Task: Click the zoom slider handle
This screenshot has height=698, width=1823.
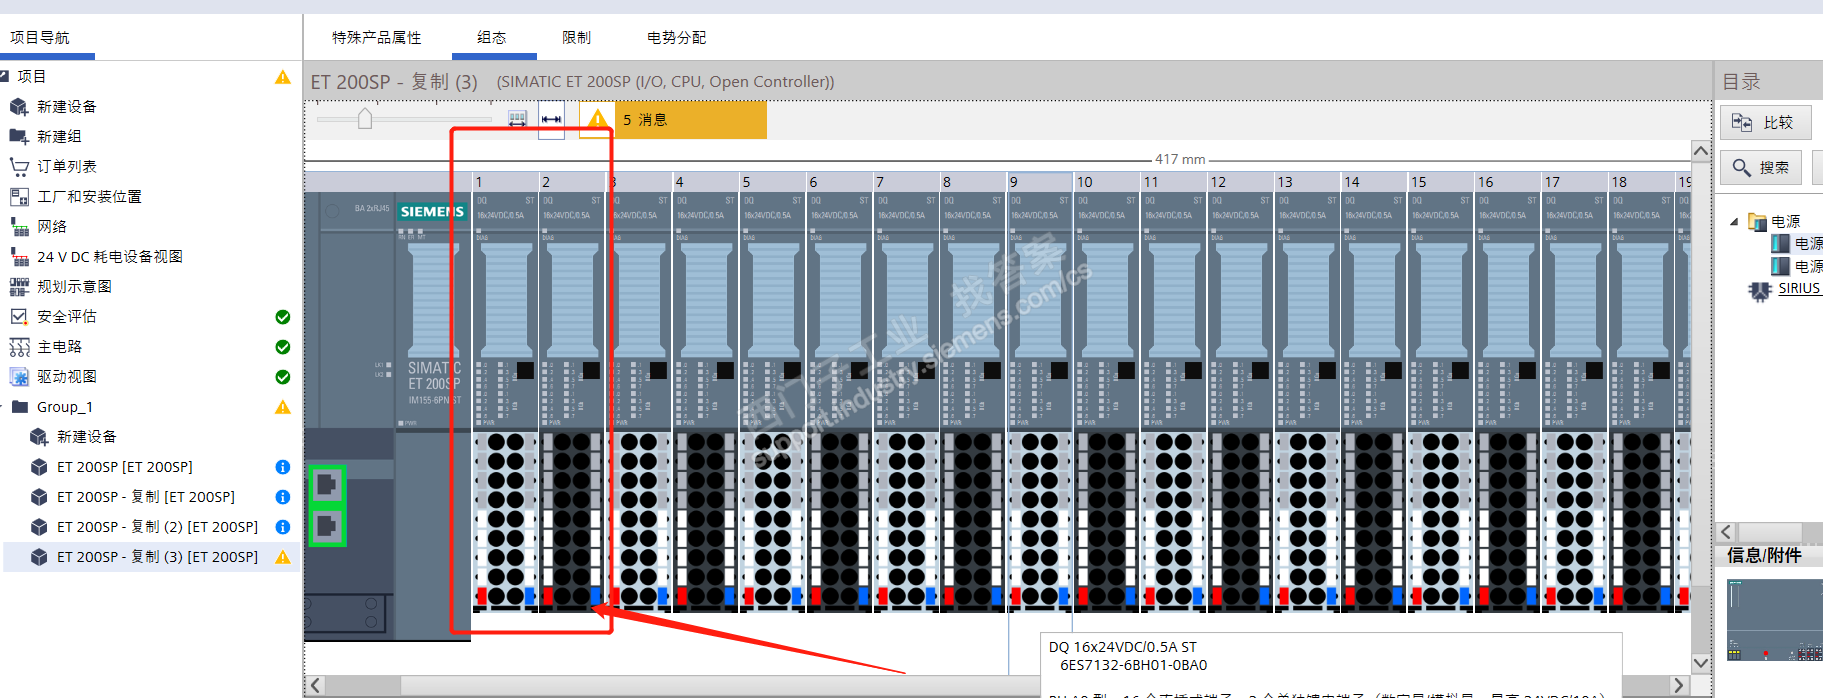Action: pos(365,119)
